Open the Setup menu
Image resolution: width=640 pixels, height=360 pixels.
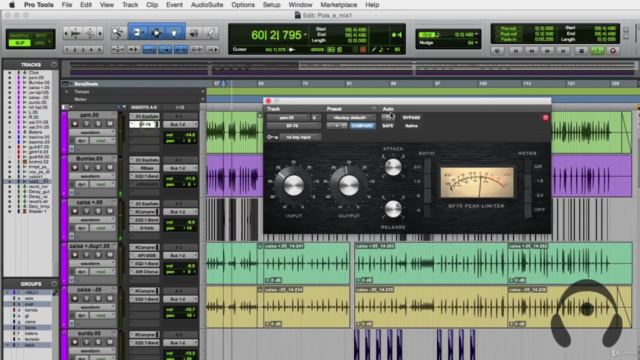click(271, 5)
